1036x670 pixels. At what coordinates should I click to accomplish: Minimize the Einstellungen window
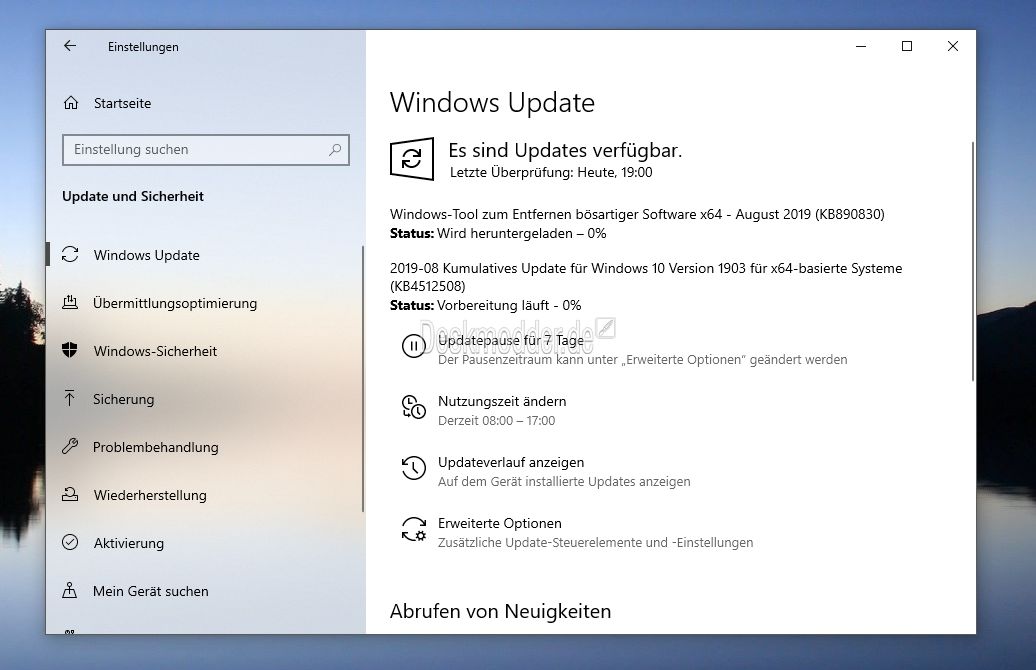click(x=861, y=46)
